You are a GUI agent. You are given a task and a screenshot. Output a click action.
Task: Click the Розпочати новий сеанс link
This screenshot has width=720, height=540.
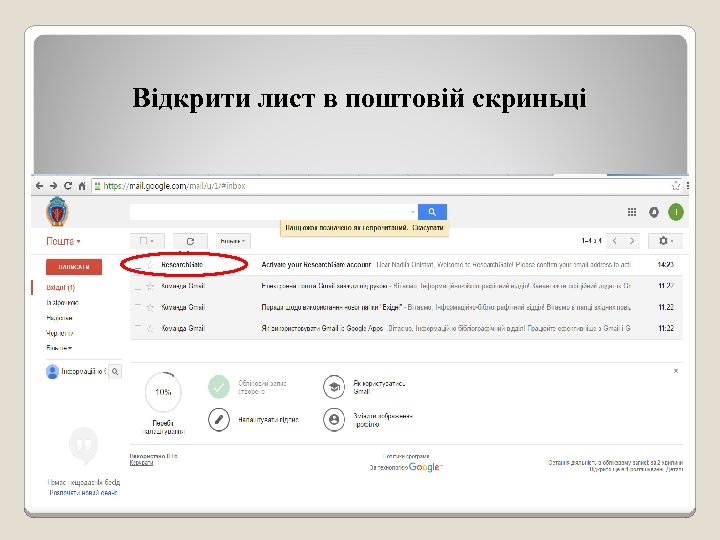click(84, 492)
